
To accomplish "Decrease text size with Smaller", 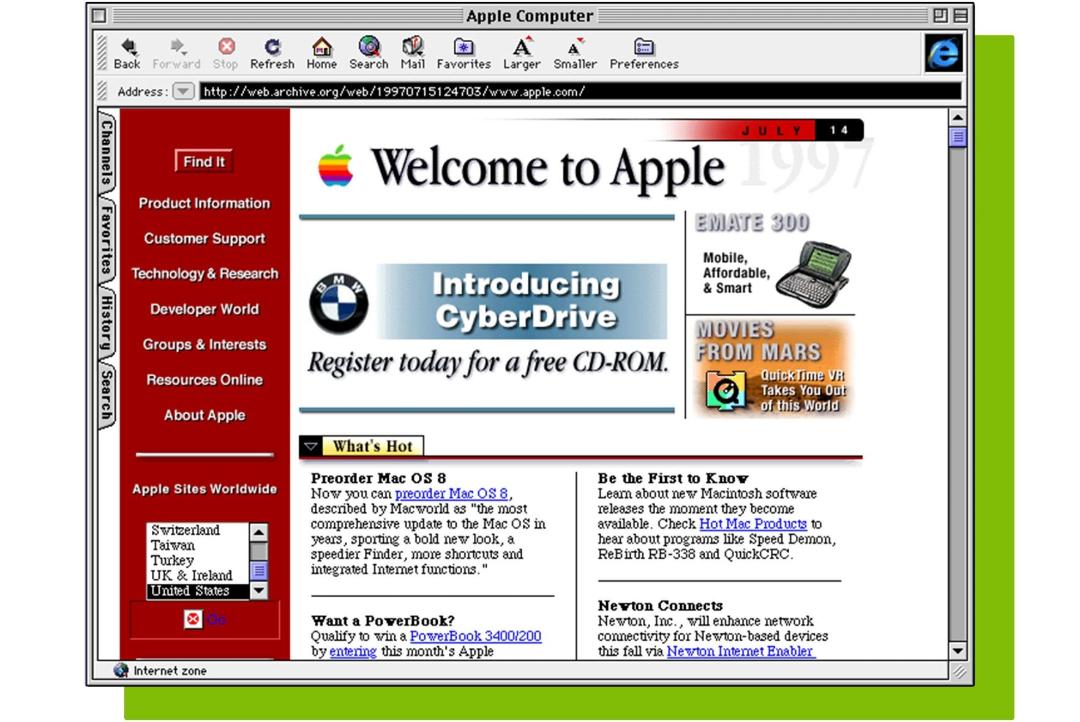I will tap(575, 54).
